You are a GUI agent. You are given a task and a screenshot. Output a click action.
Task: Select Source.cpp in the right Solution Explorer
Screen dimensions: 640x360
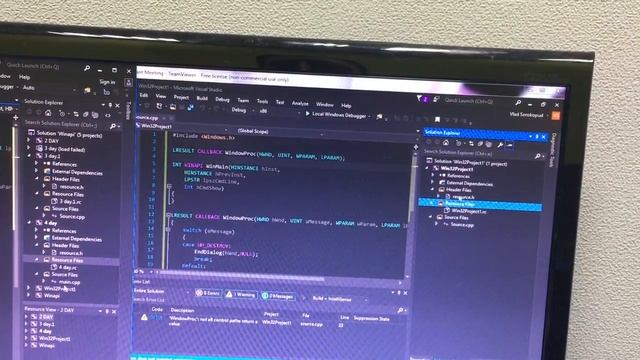point(461,224)
